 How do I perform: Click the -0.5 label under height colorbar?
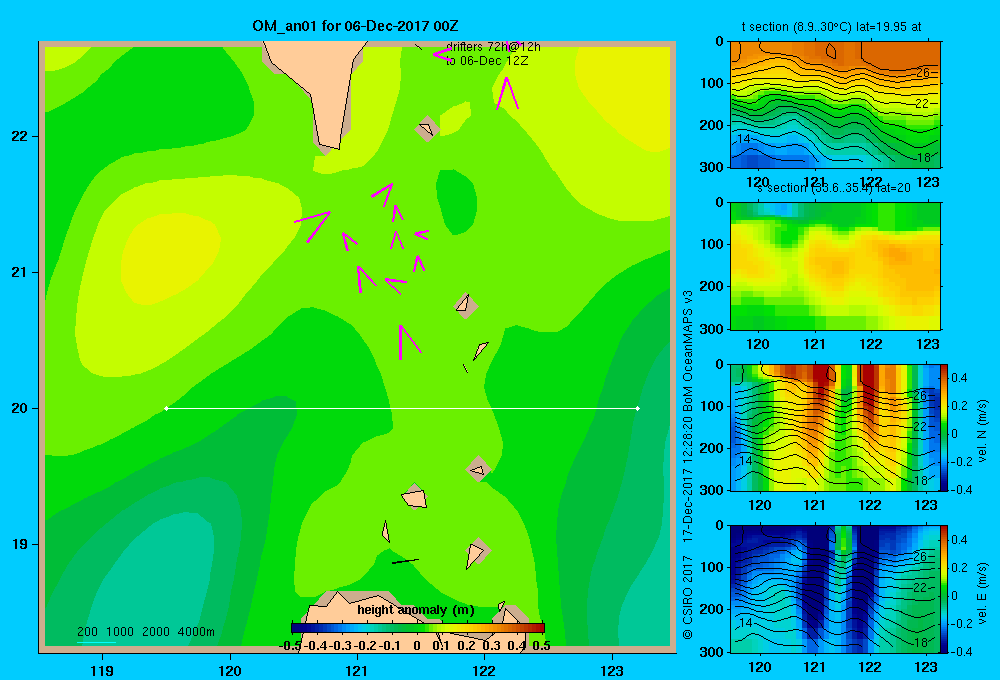click(x=290, y=646)
